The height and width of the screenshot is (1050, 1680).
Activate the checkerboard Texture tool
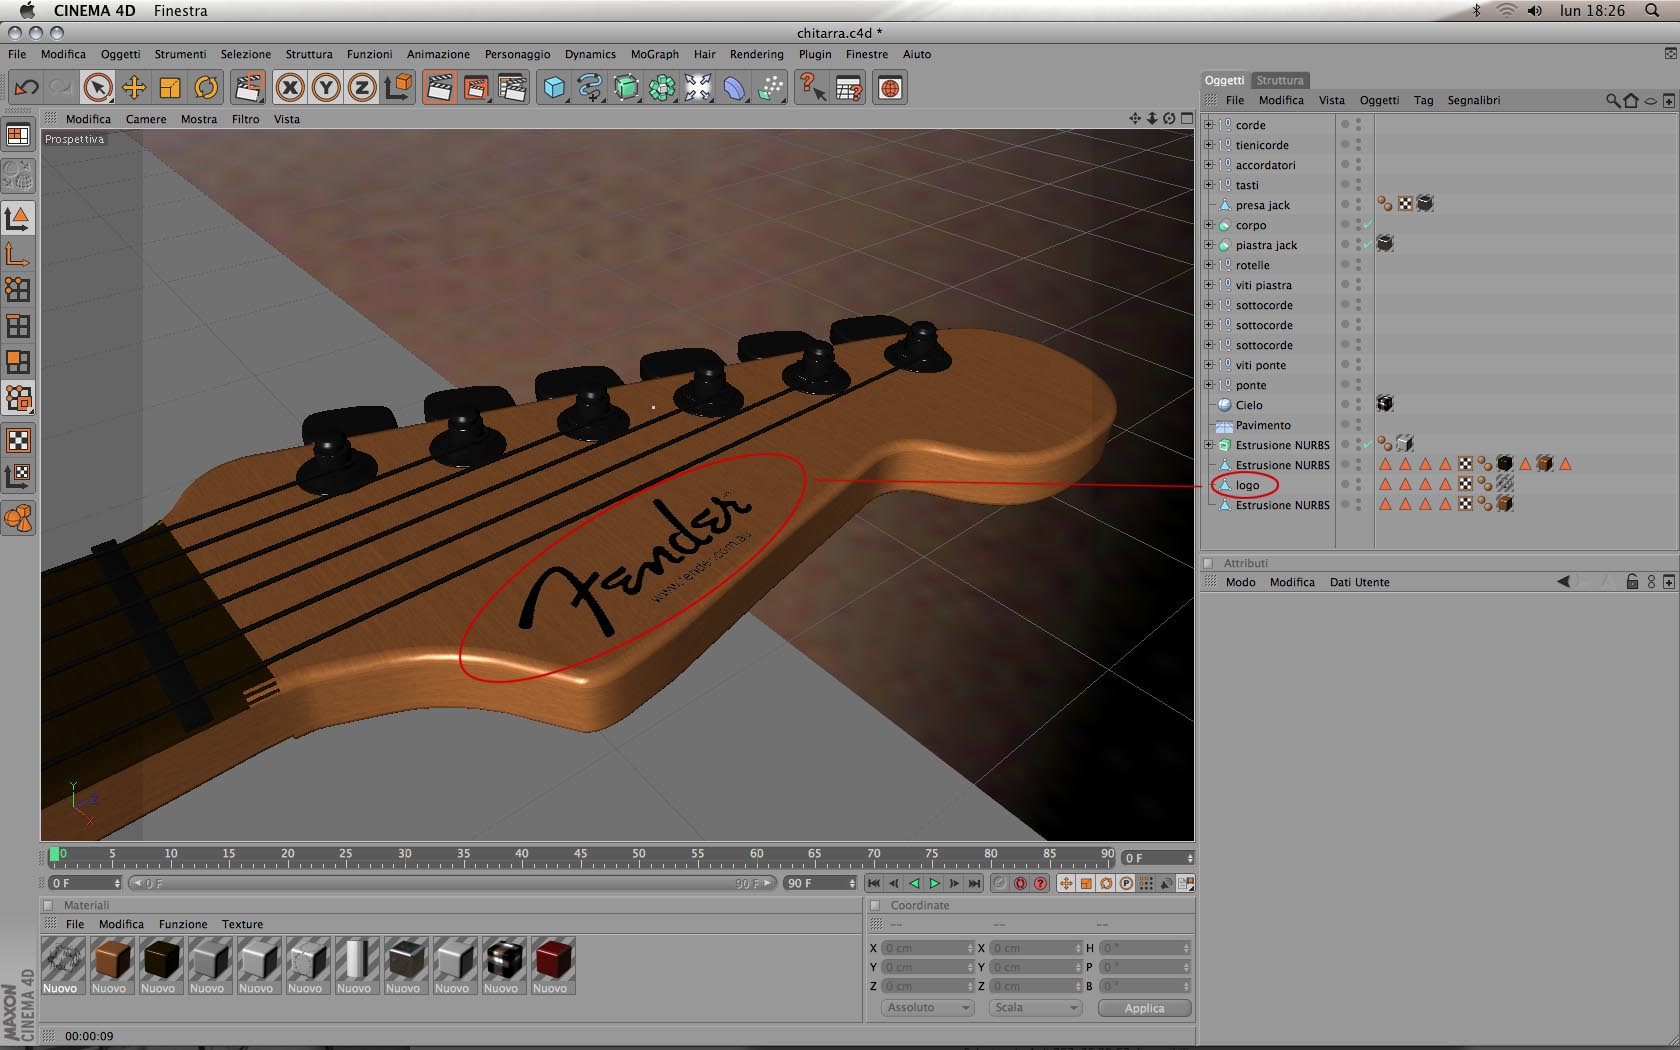pos(18,440)
